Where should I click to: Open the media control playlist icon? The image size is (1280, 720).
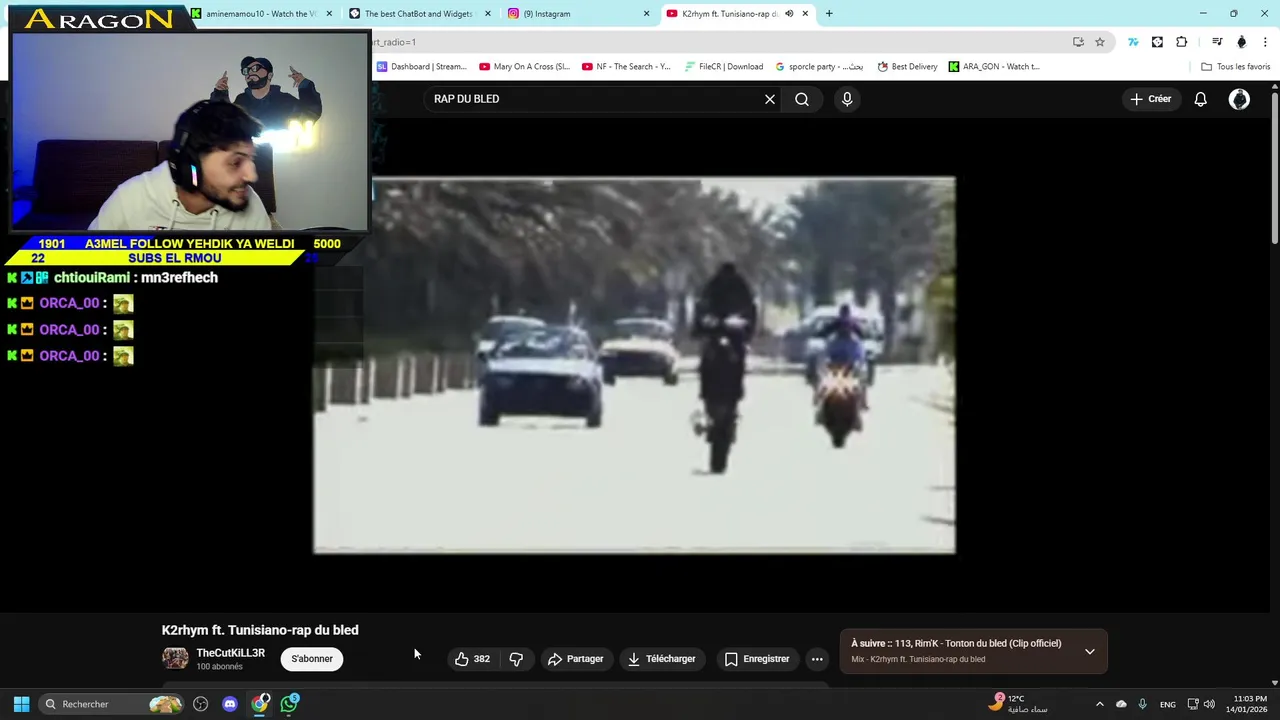click(x=1217, y=42)
